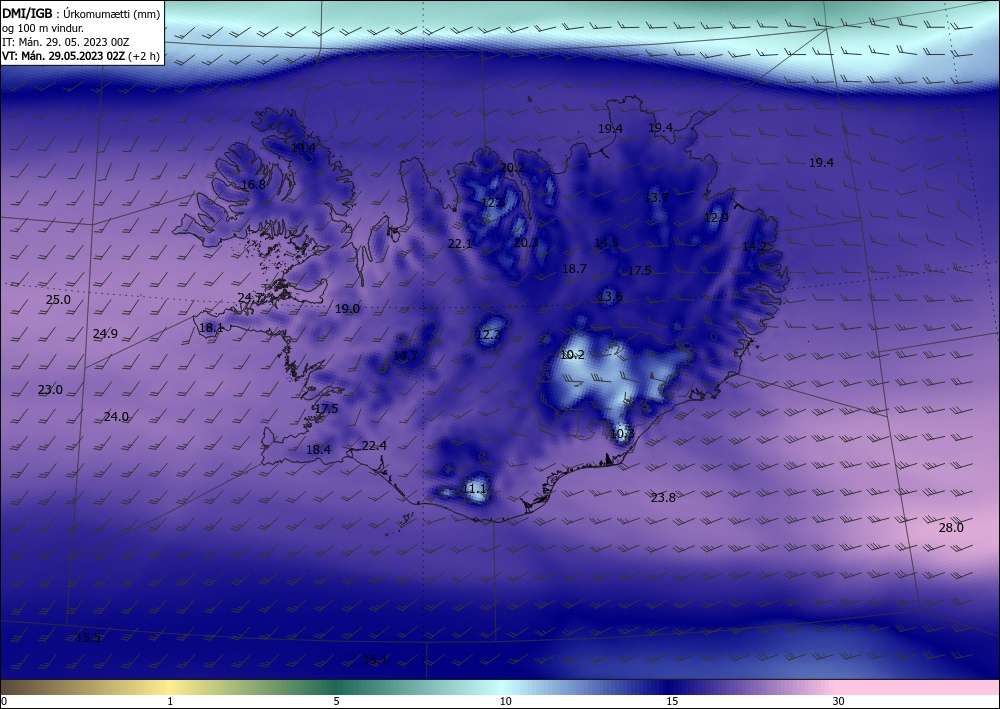Click the 13.7 value in the northeast

tap(656, 198)
